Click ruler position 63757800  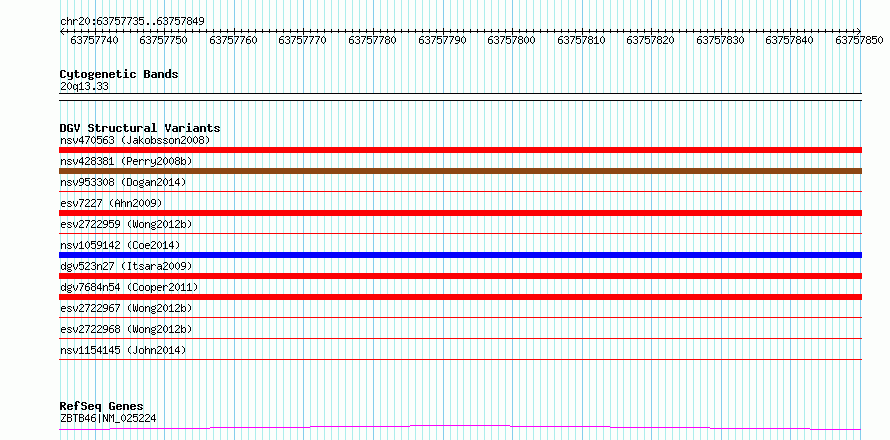click(512, 40)
